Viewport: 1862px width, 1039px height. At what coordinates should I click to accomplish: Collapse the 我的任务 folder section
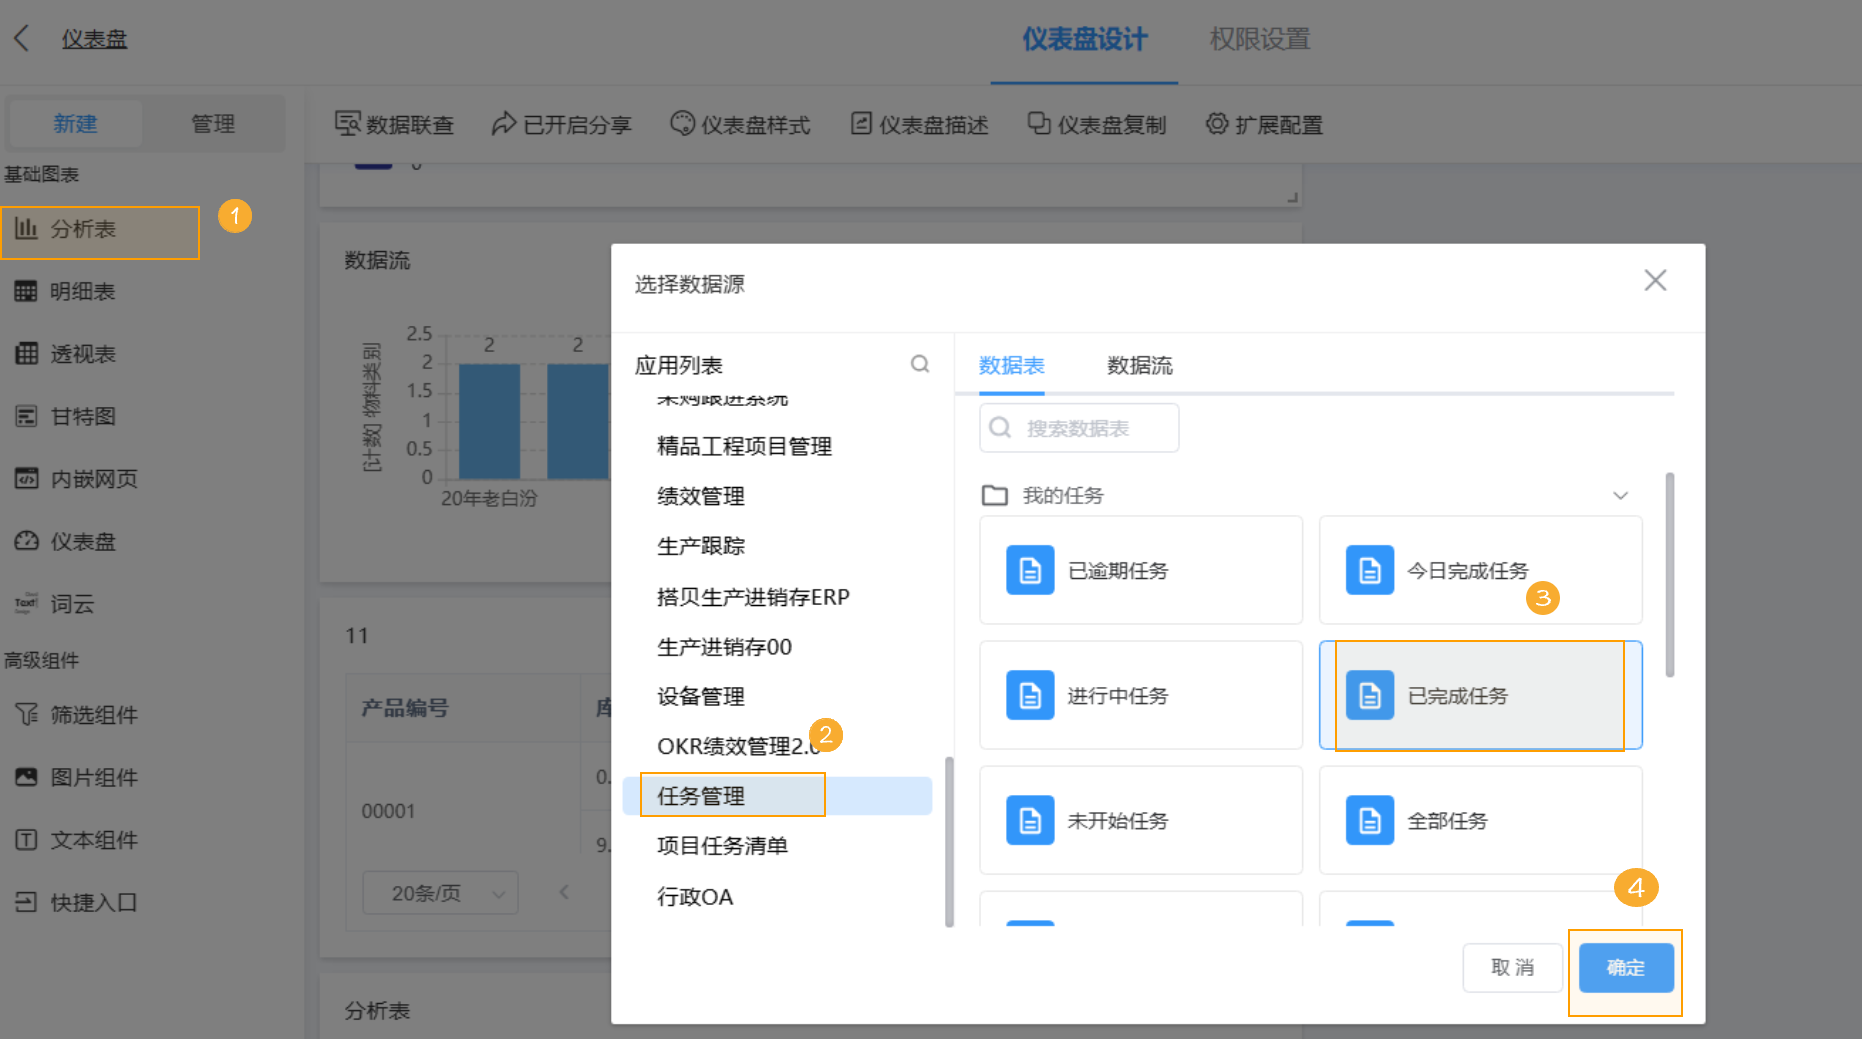1622,494
